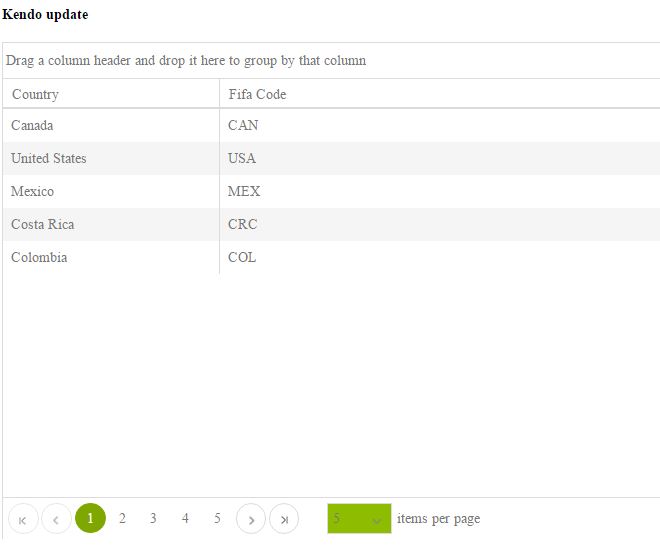Go to the first page arrow icon
The height and width of the screenshot is (557, 660).
(23, 519)
